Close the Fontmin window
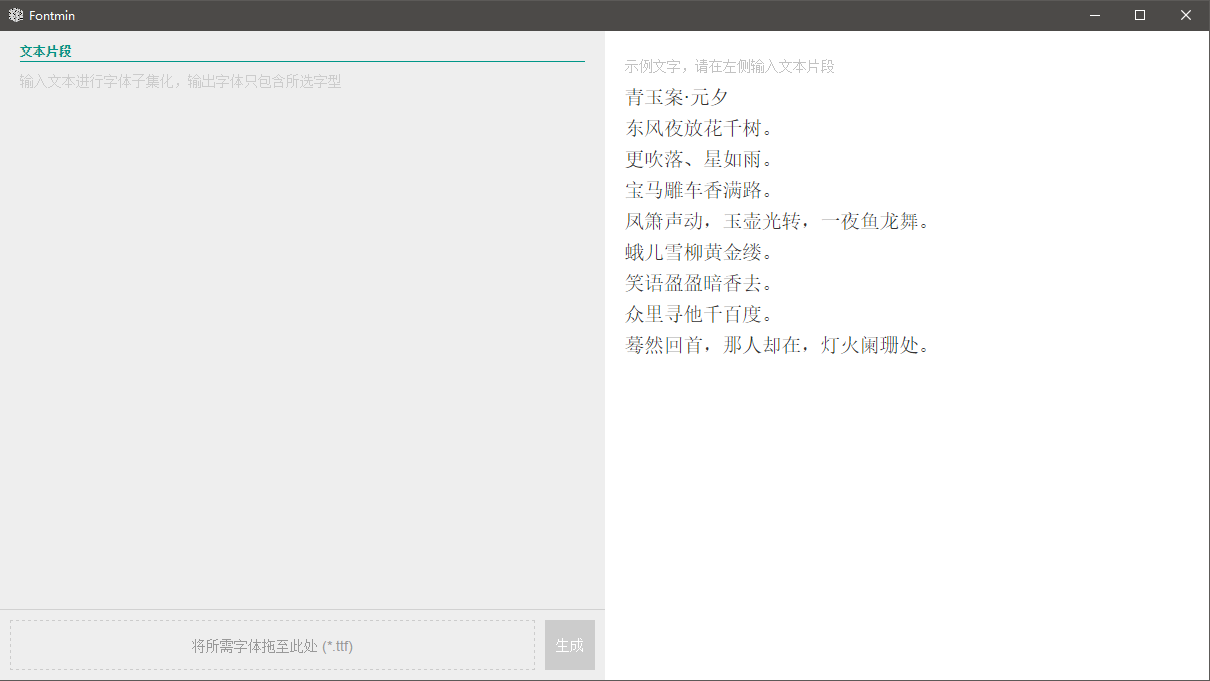The image size is (1210, 681). point(1186,15)
